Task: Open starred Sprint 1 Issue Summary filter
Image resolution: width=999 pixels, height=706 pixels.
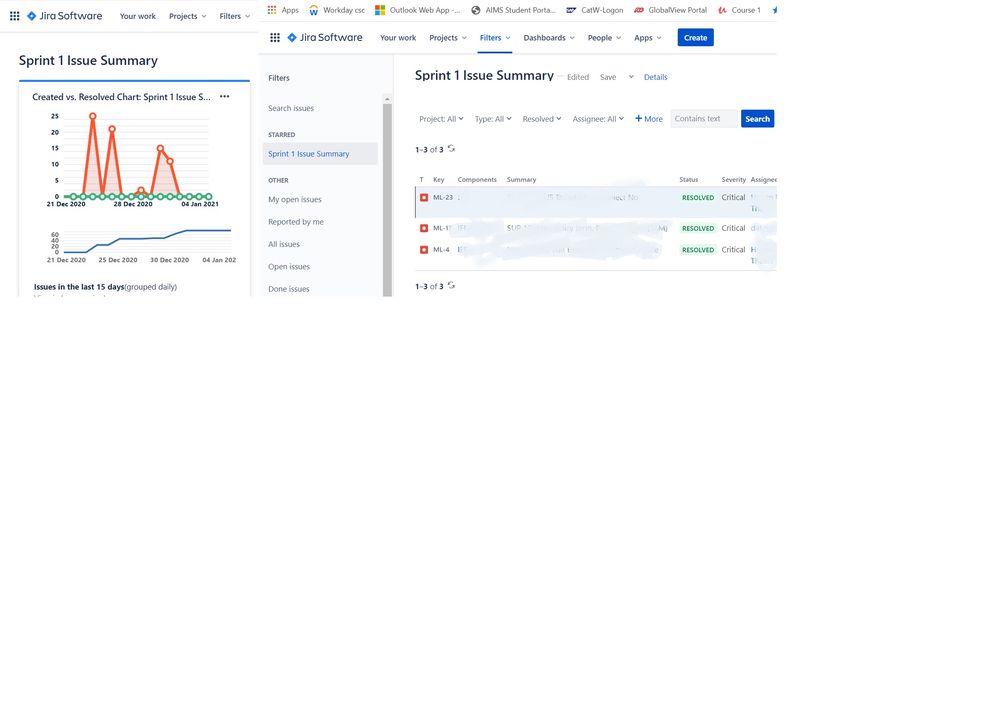Action: [320, 154]
